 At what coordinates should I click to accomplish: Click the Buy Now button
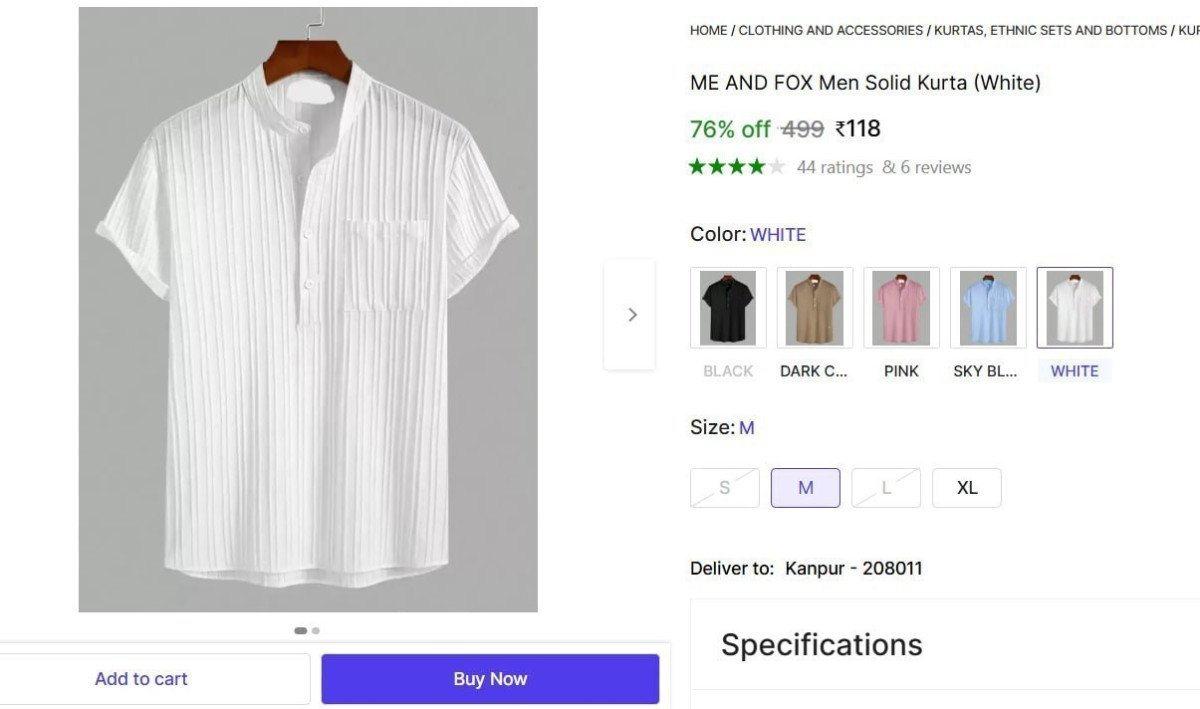(x=489, y=678)
